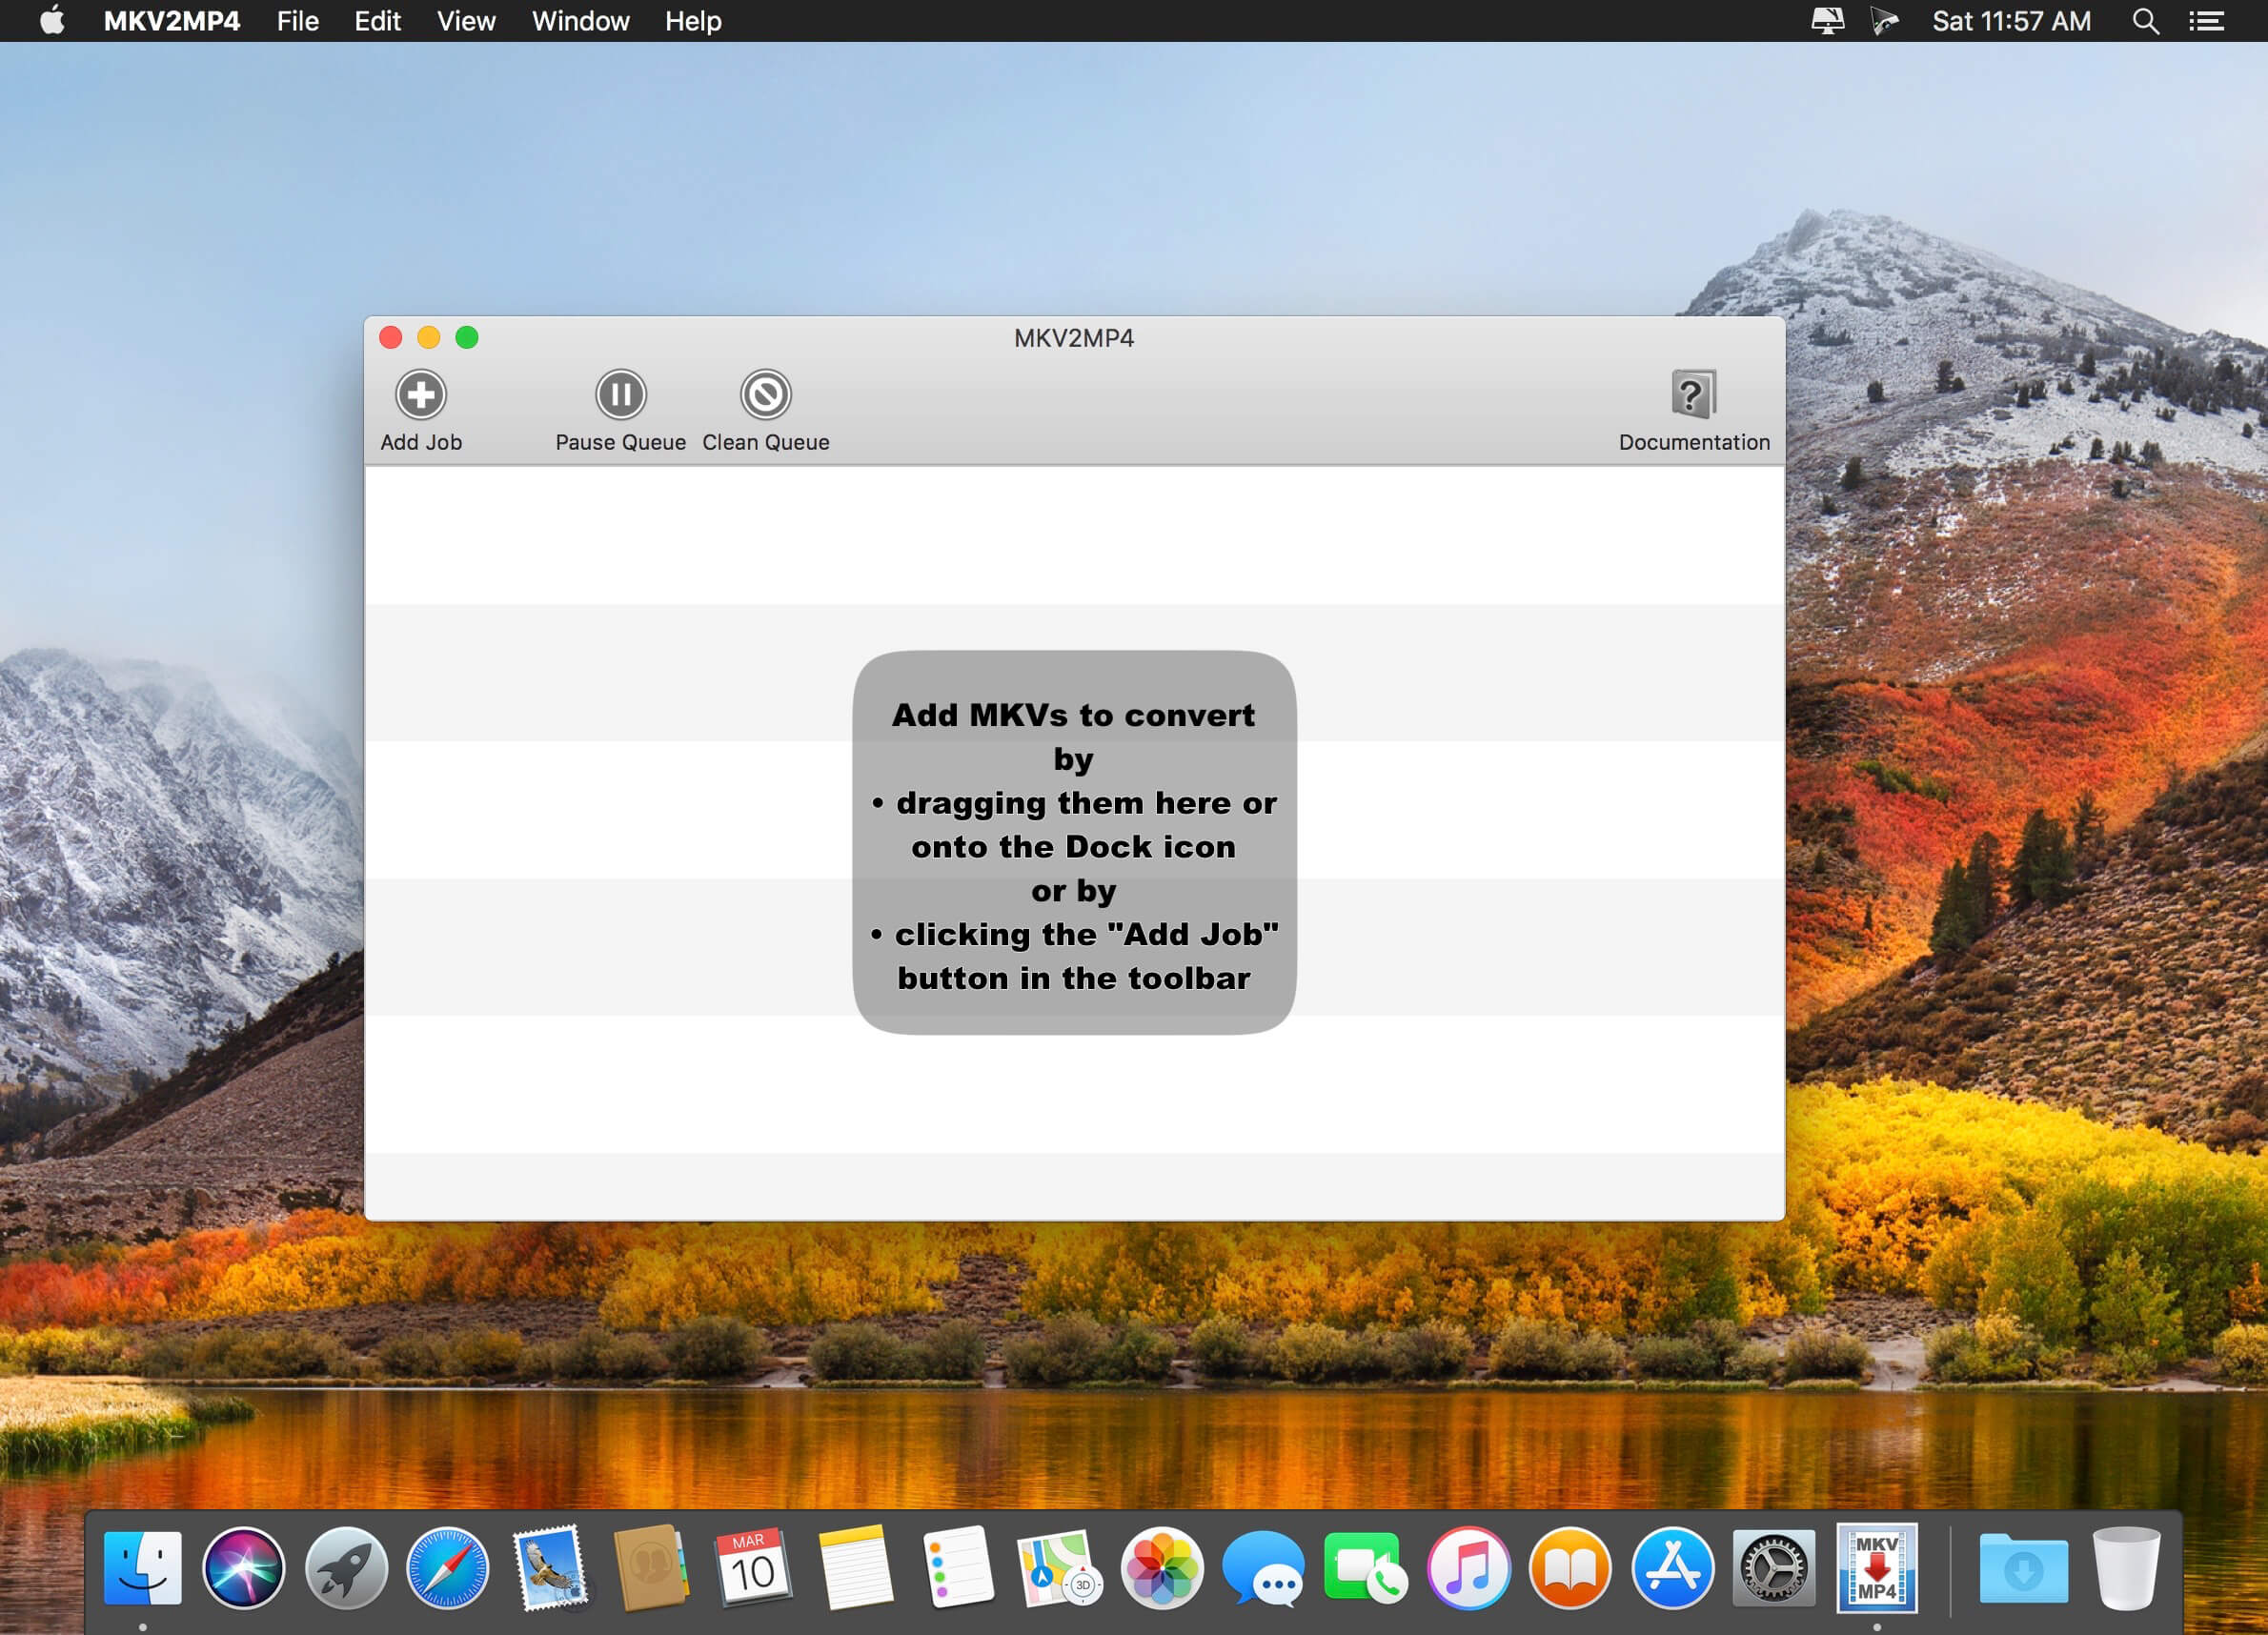Open the Photos app from Dock
The width and height of the screenshot is (2268, 1635).
click(x=1161, y=1568)
